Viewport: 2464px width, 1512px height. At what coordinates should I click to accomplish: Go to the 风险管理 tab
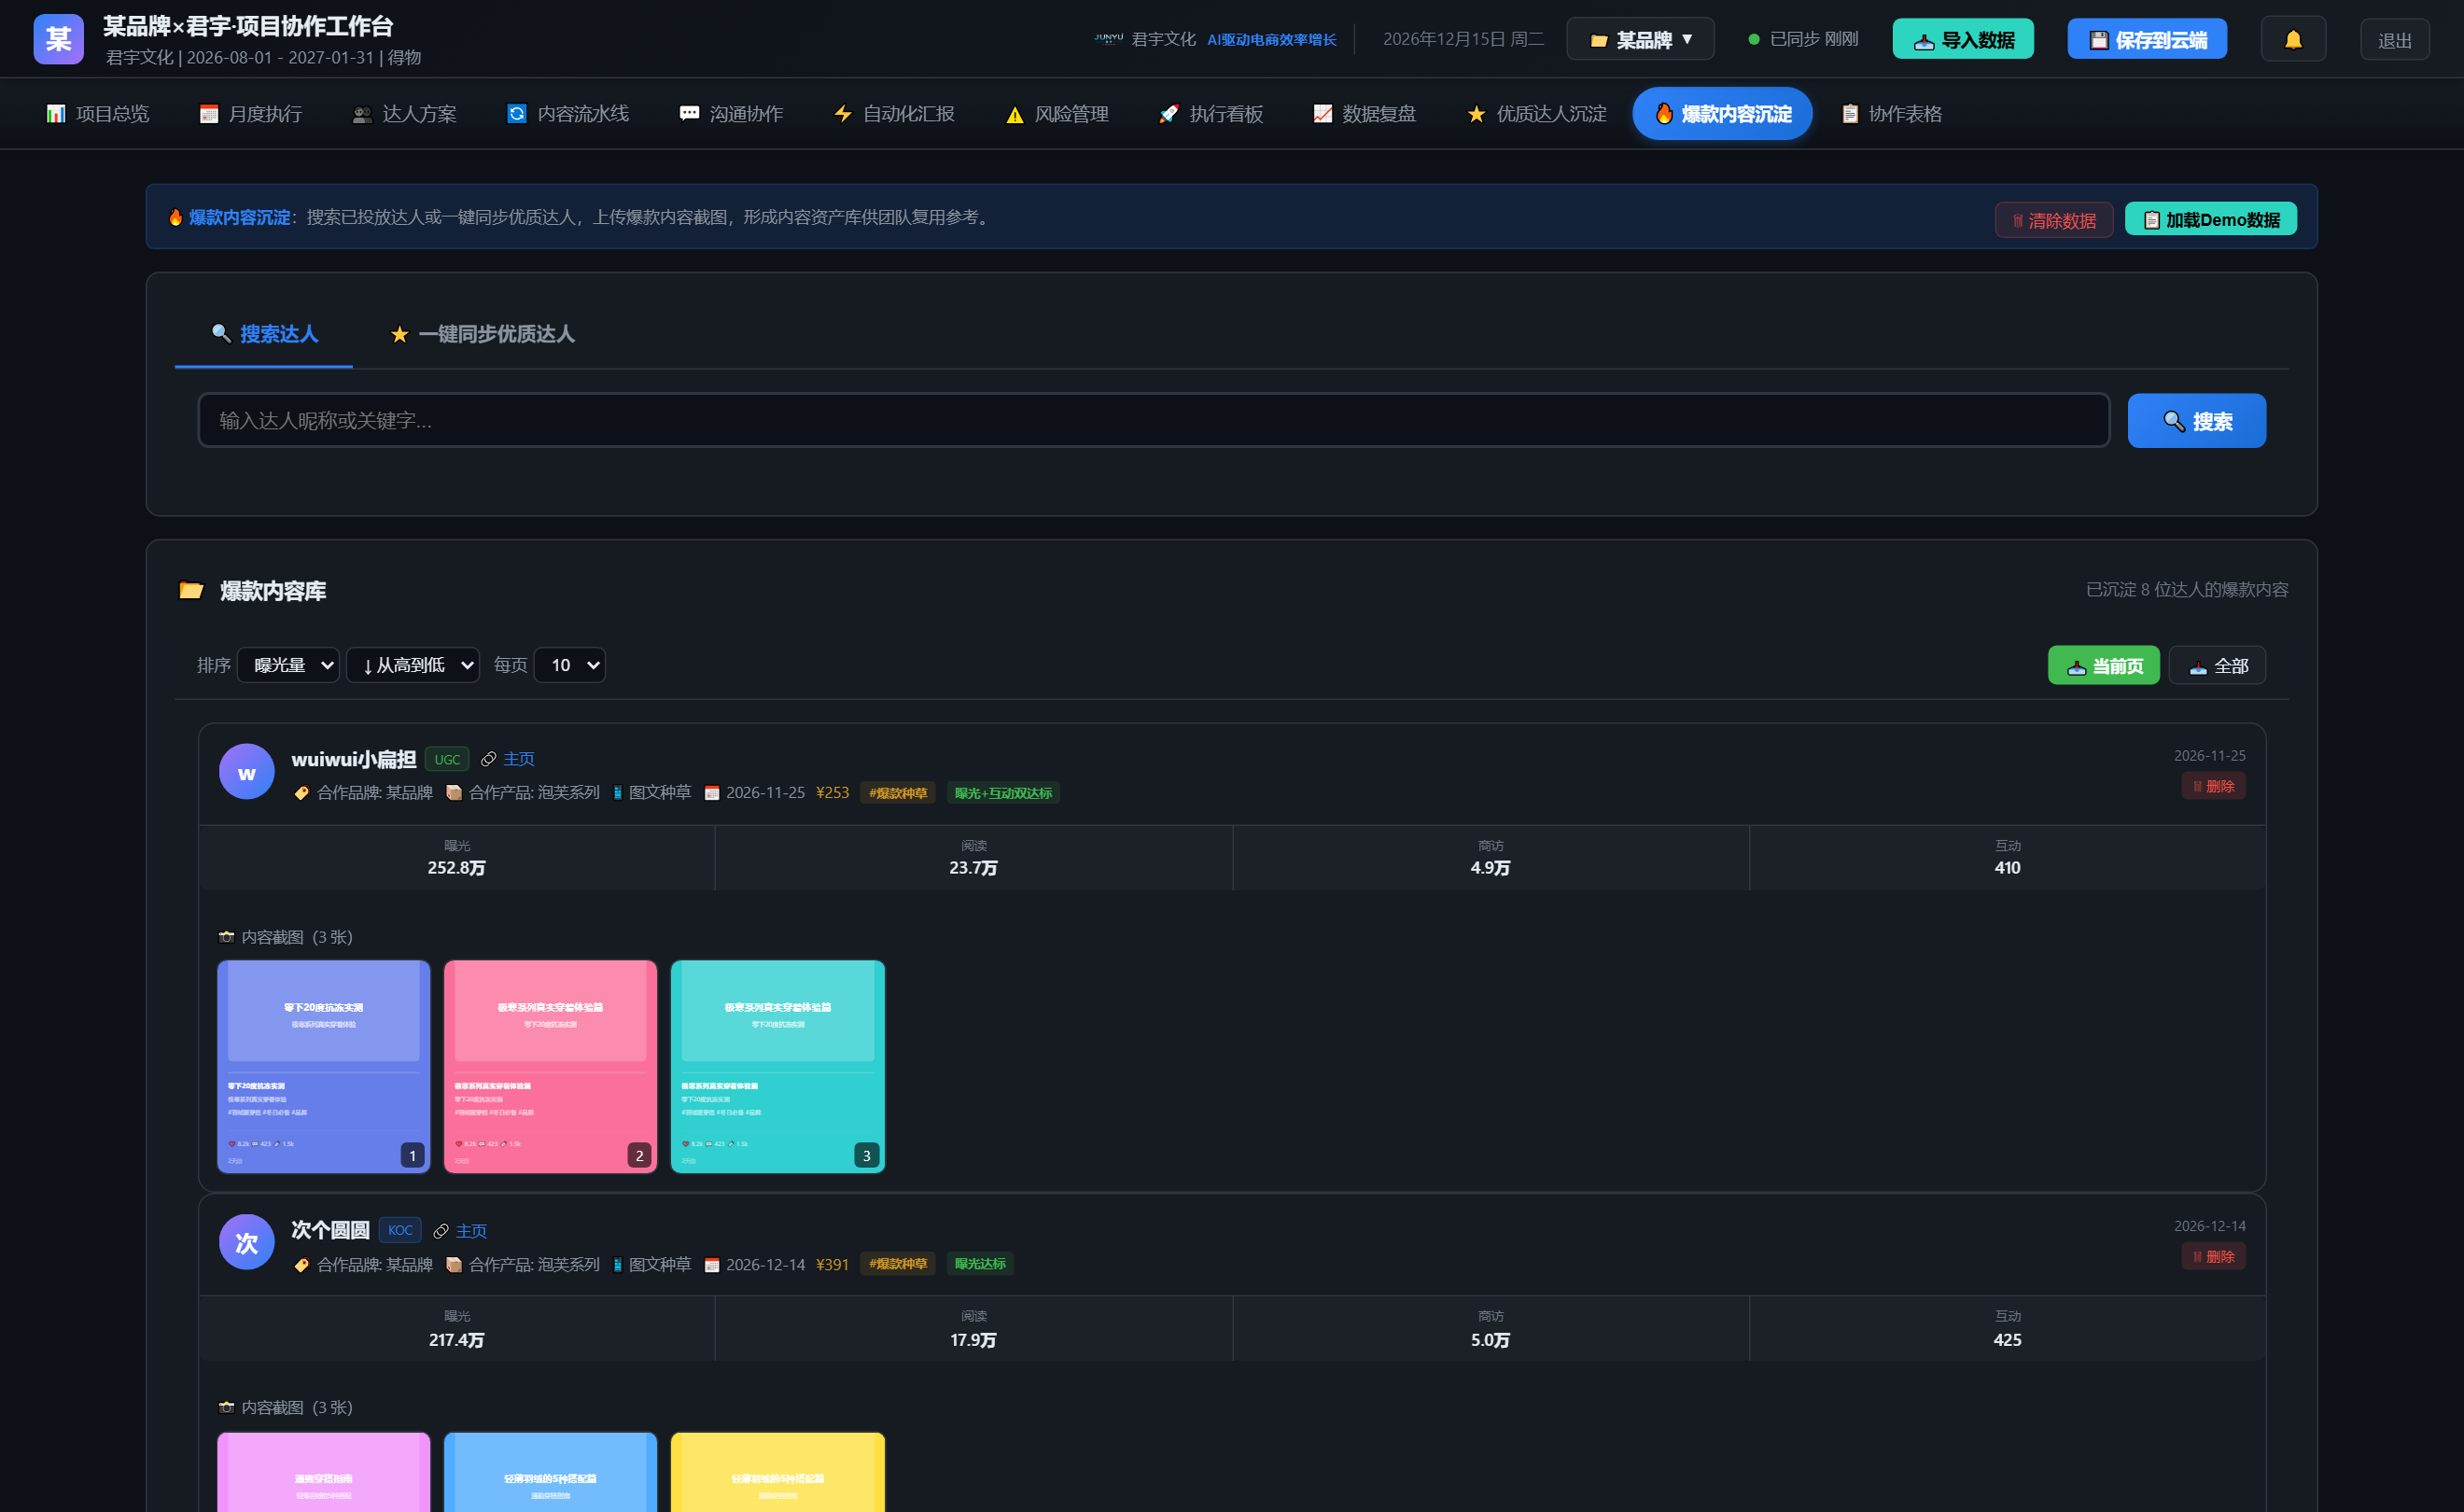point(1057,114)
